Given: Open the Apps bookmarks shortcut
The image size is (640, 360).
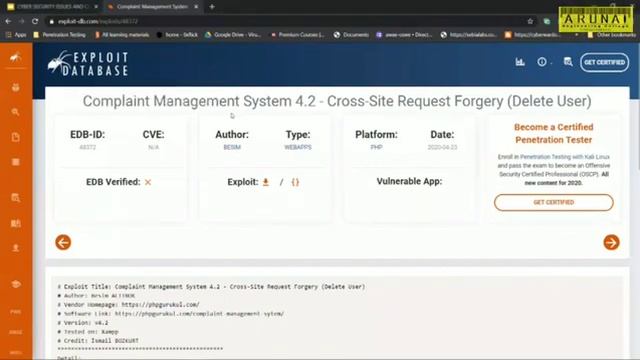Looking at the screenshot, I should tap(16, 35).
